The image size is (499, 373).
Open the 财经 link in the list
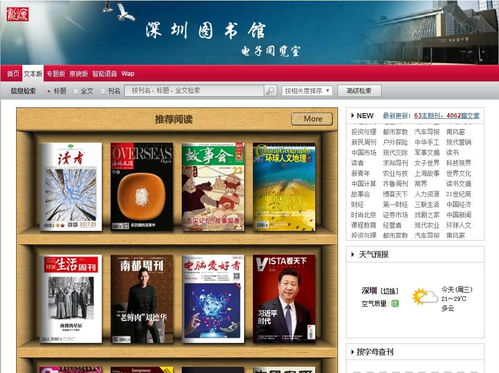pos(357,204)
